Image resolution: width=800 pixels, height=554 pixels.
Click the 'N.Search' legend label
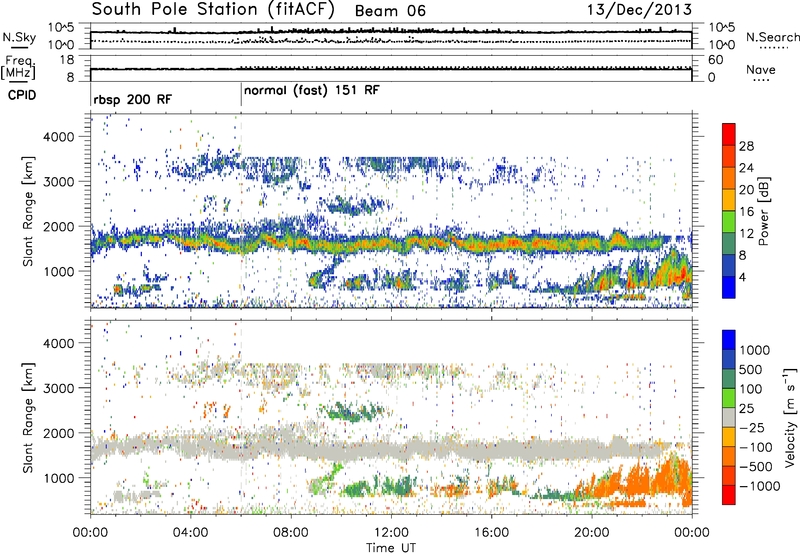pos(773,37)
